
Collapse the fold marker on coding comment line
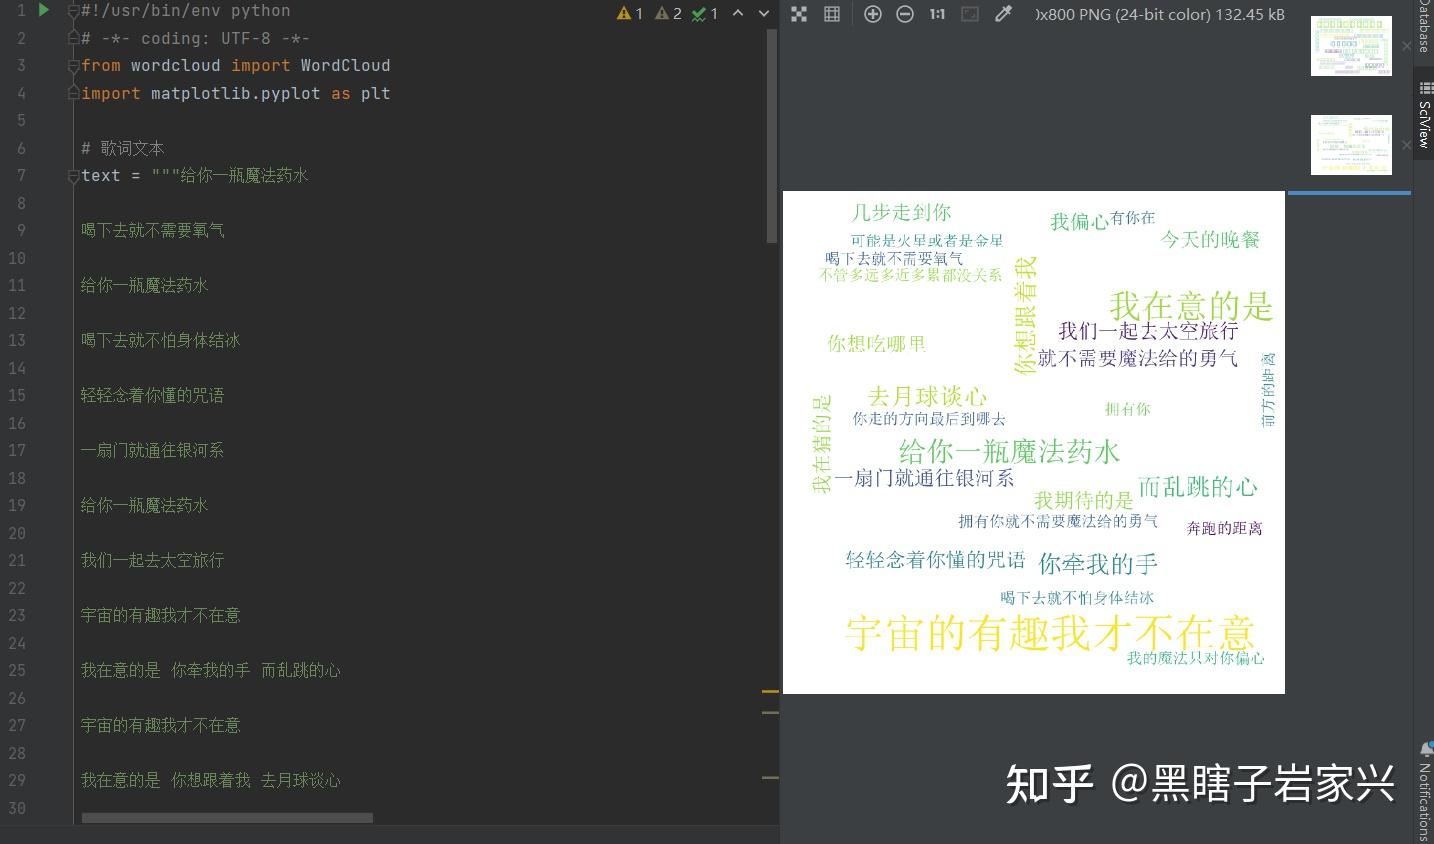point(73,38)
